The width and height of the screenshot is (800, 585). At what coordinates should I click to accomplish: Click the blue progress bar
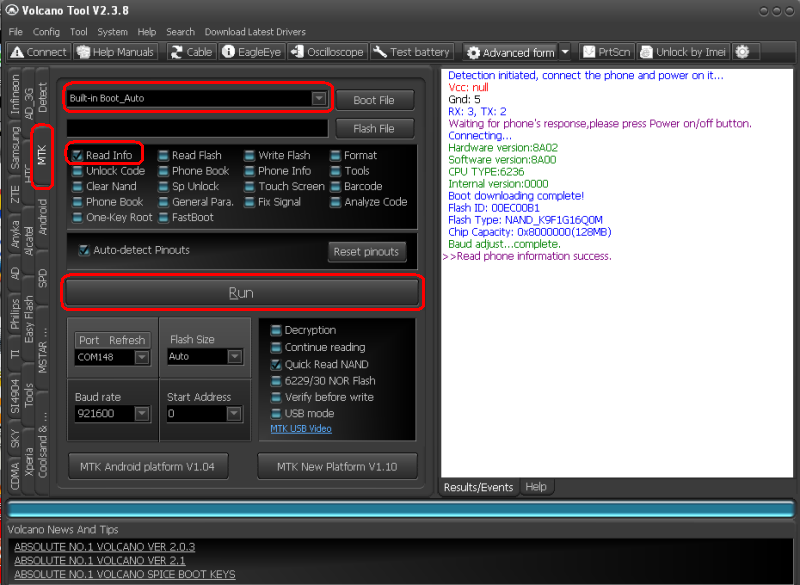[400, 509]
